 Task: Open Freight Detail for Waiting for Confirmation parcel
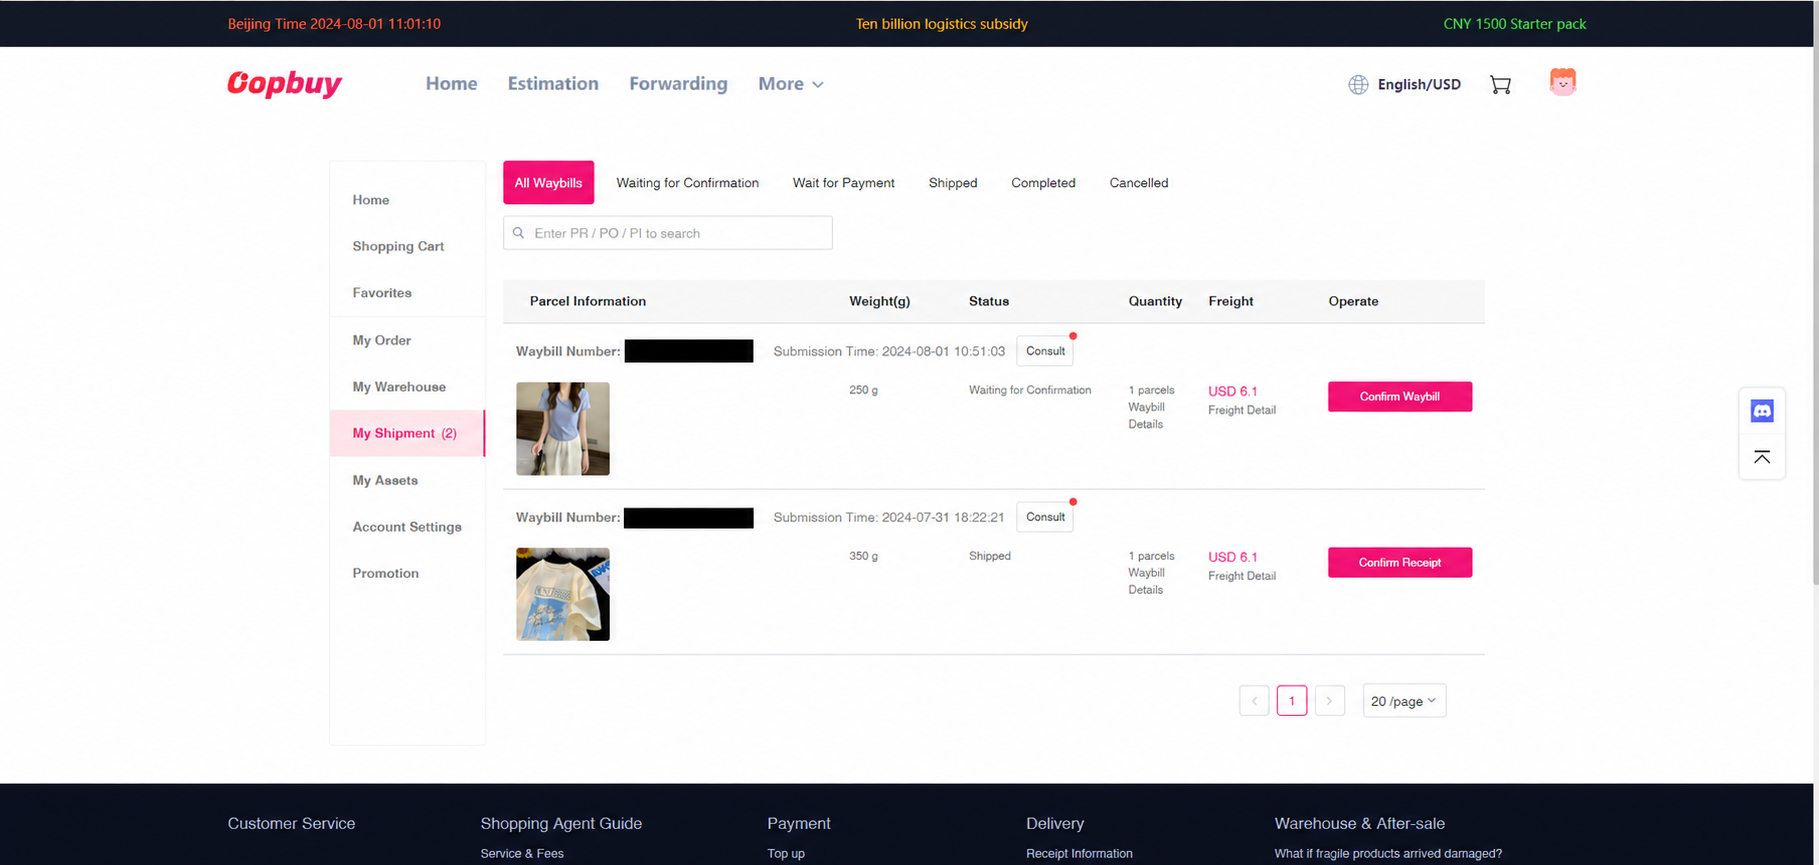1241,410
